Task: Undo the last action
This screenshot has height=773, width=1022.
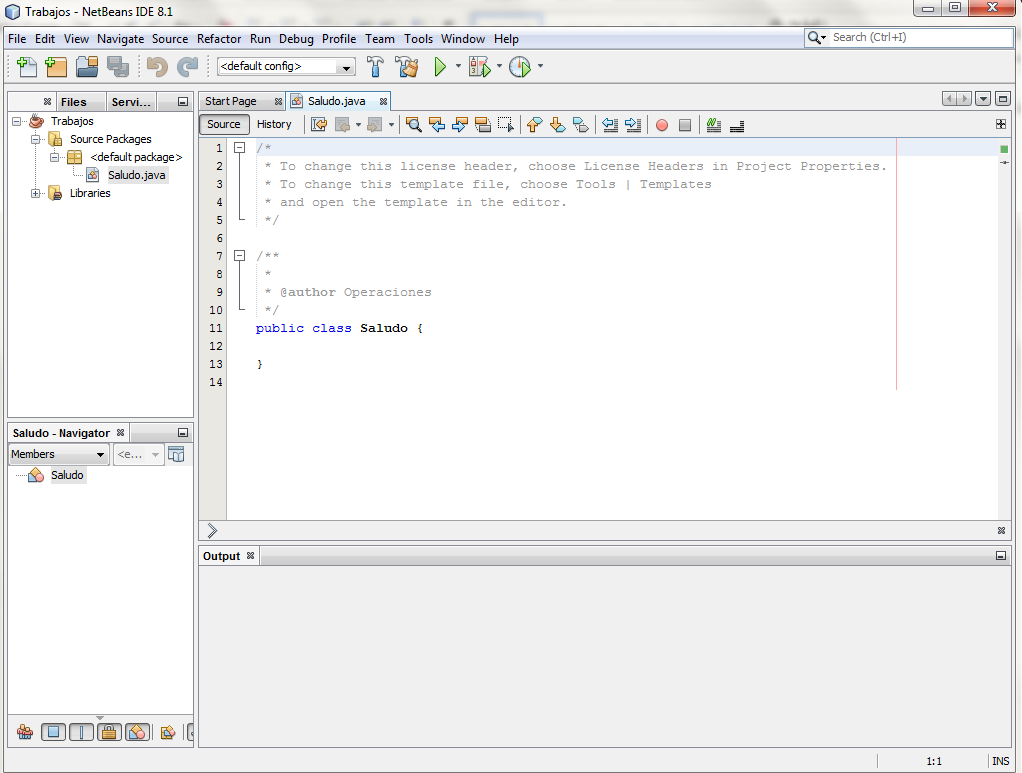Action: click(157, 66)
